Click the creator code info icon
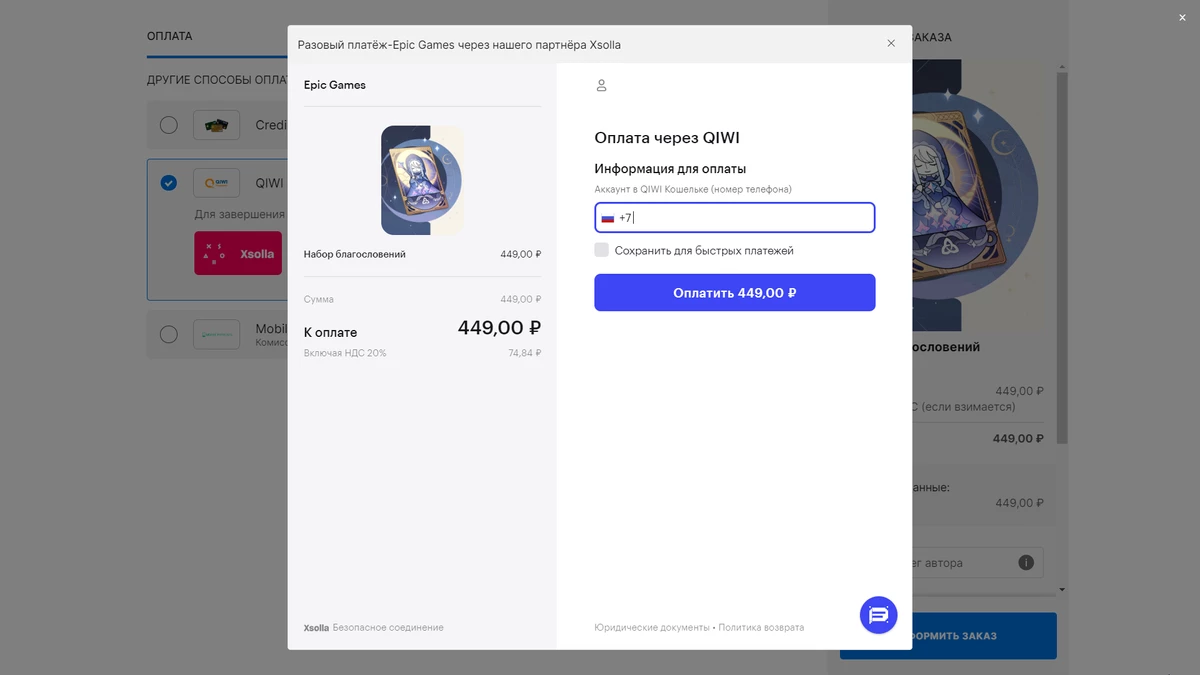Viewport: 1200px width, 675px height. [x=1026, y=562]
